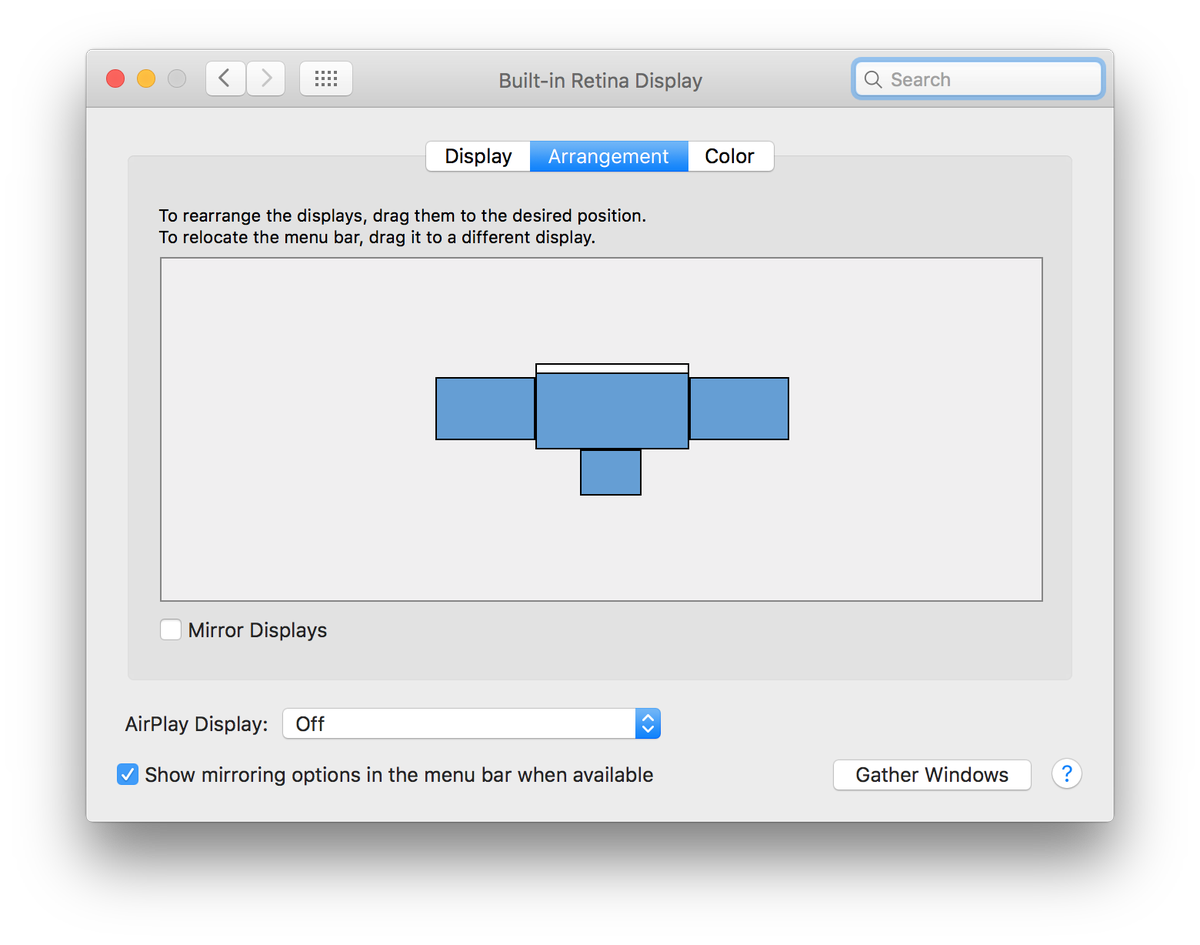The height and width of the screenshot is (945, 1200).
Task: Select the right display rectangle
Action: pos(739,408)
